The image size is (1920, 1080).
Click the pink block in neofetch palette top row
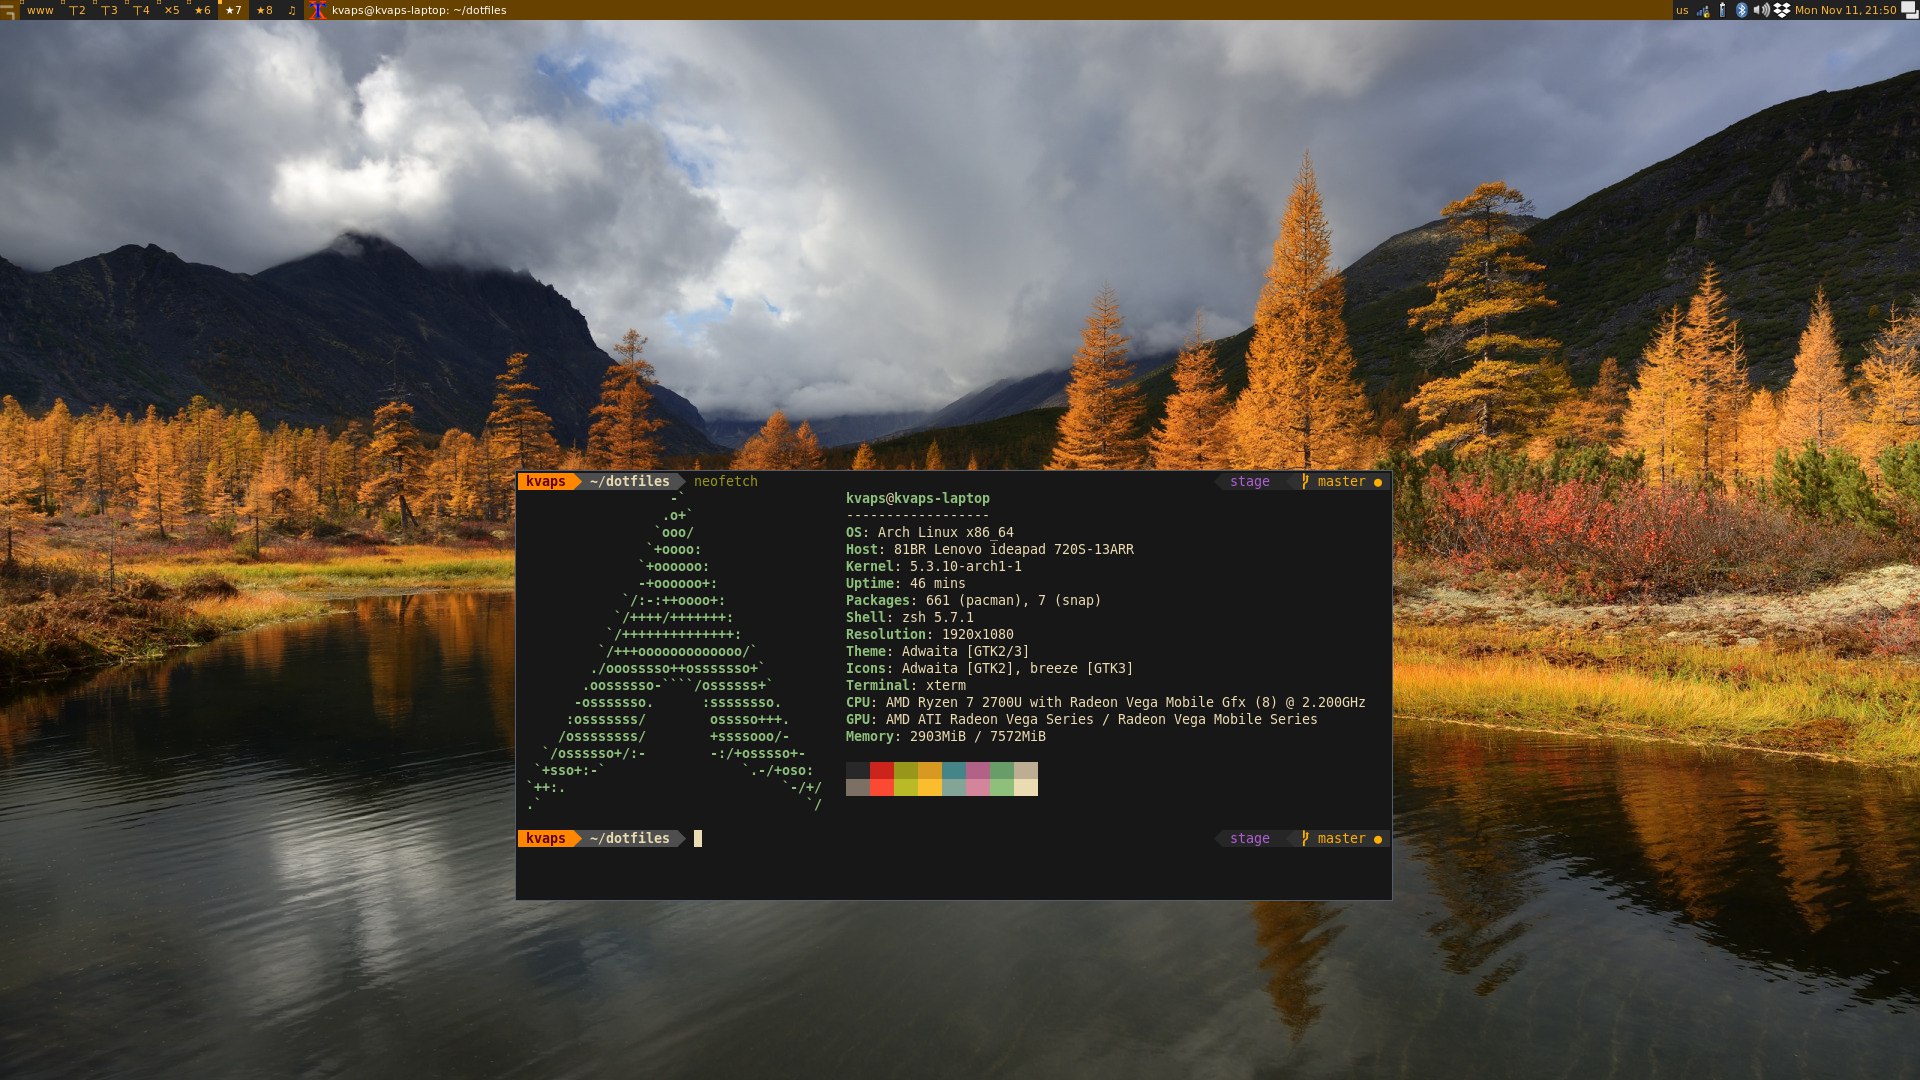tap(978, 770)
